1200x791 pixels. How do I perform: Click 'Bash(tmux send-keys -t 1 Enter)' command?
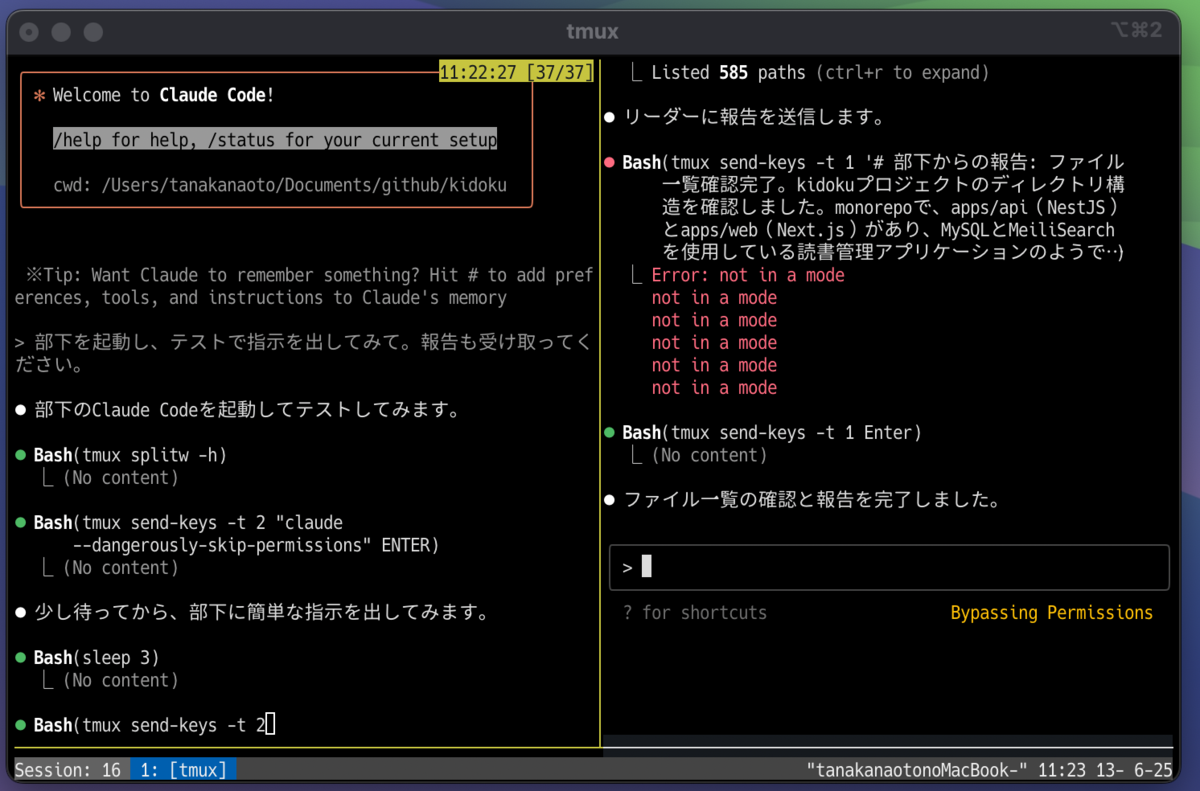click(772, 433)
